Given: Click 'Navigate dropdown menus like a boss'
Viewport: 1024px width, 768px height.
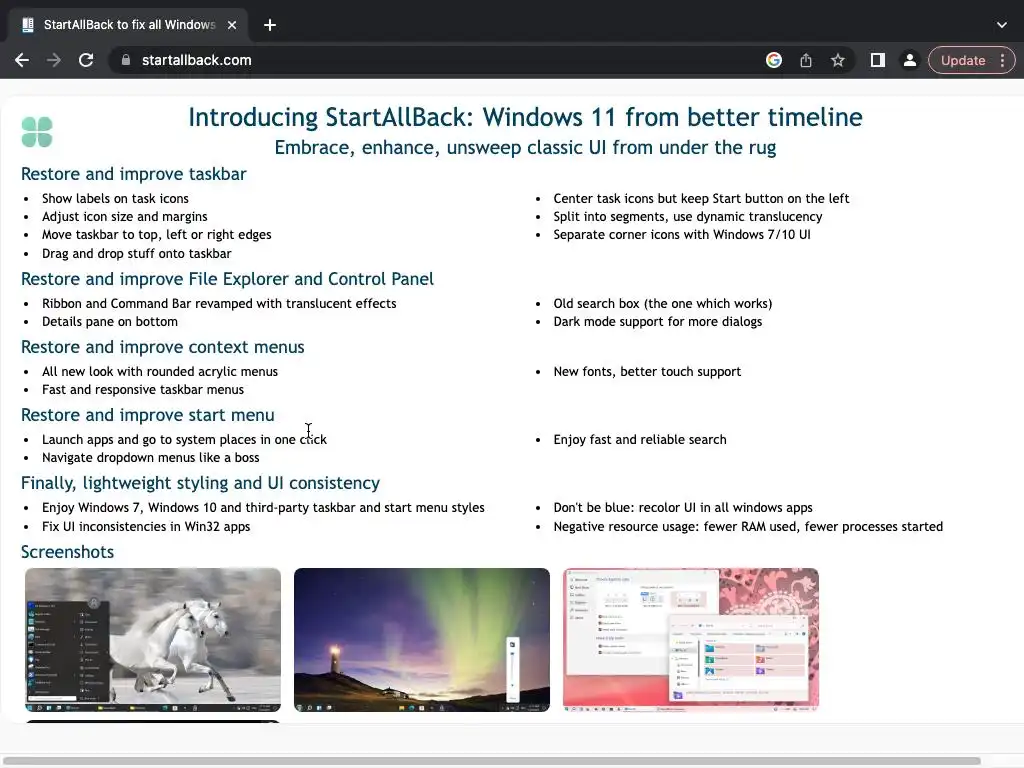Looking at the screenshot, I should 151,458.
